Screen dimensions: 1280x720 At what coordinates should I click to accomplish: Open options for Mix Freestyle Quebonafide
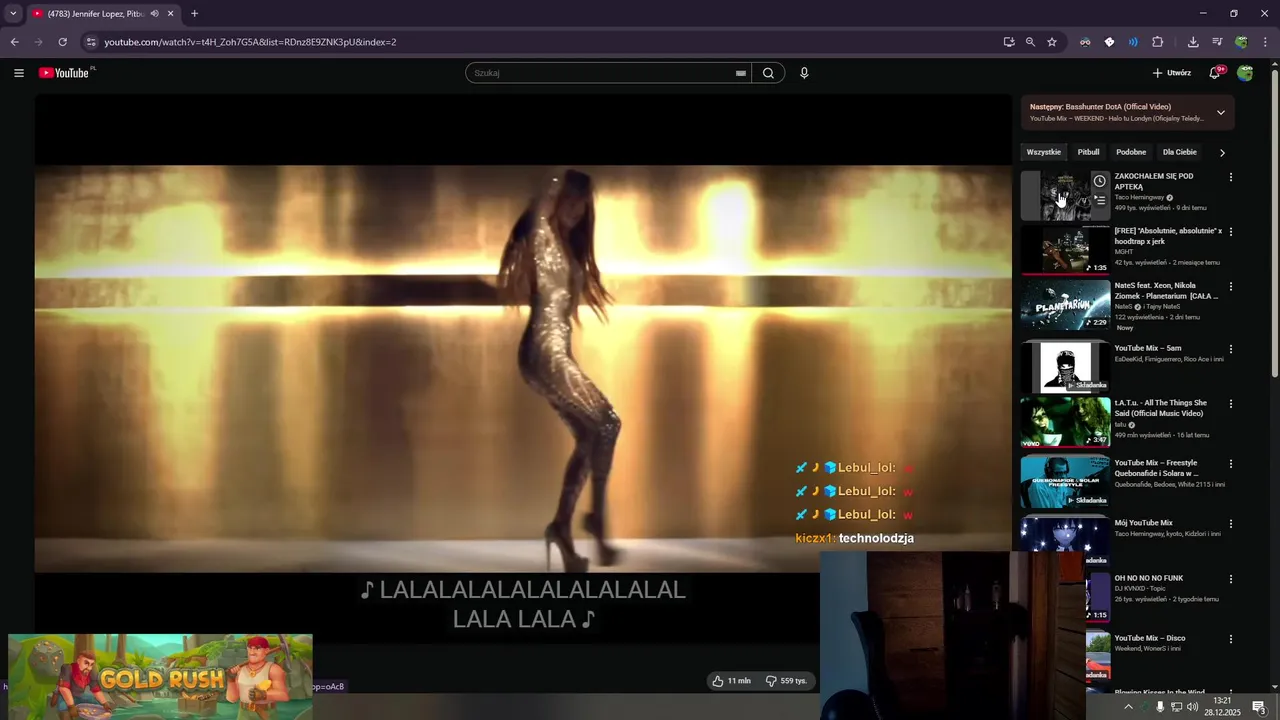(x=1231, y=464)
